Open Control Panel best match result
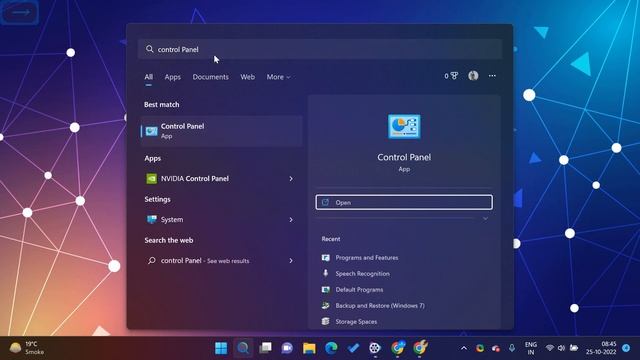 (x=222, y=131)
